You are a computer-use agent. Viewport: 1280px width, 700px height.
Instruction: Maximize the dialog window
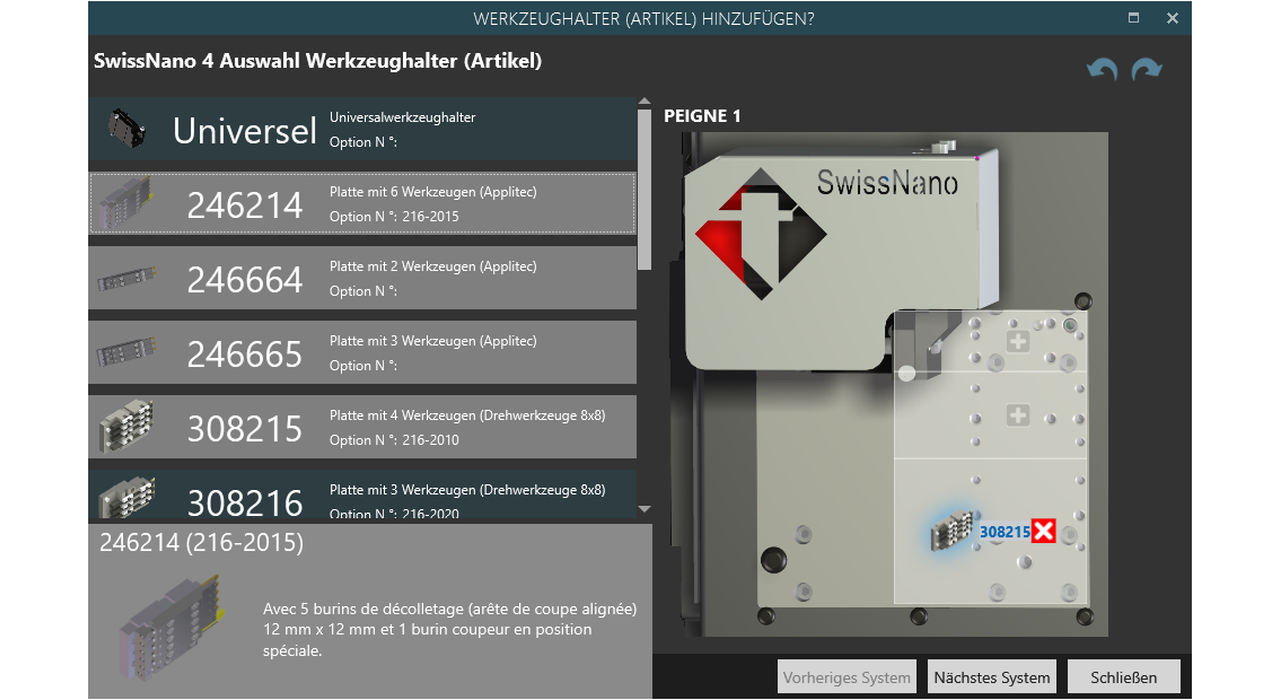pyautogui.click(x=1133, y=18)
